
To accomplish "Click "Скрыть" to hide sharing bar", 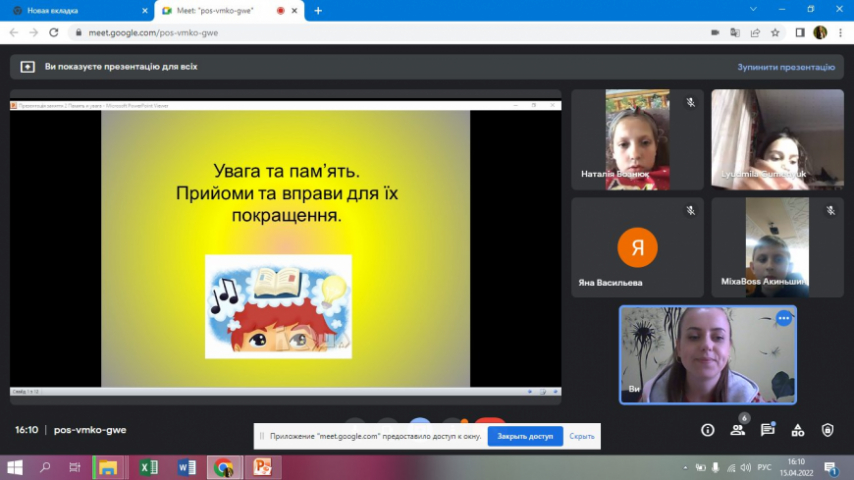I will point(582,436).
